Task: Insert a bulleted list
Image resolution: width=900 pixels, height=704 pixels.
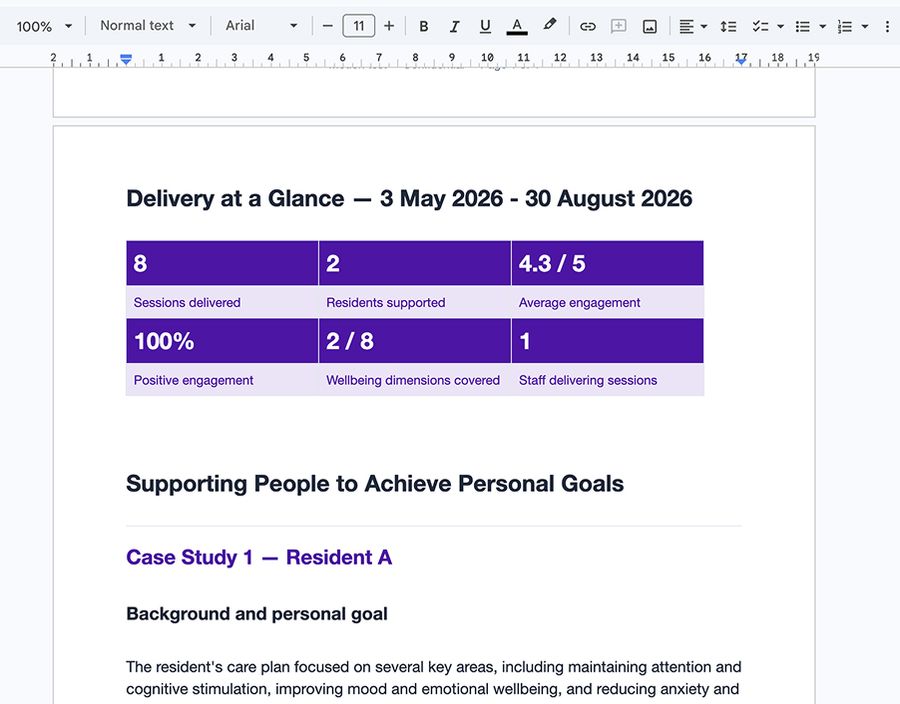Action: (802, 26)
